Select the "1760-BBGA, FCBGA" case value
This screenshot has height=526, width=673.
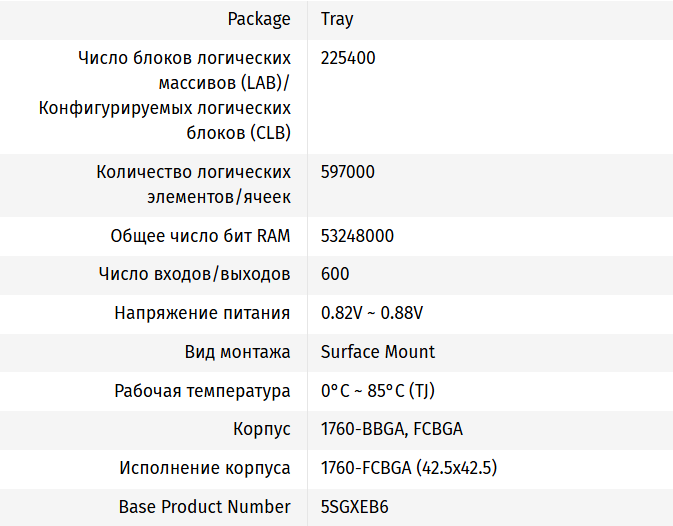coord(392,429)
